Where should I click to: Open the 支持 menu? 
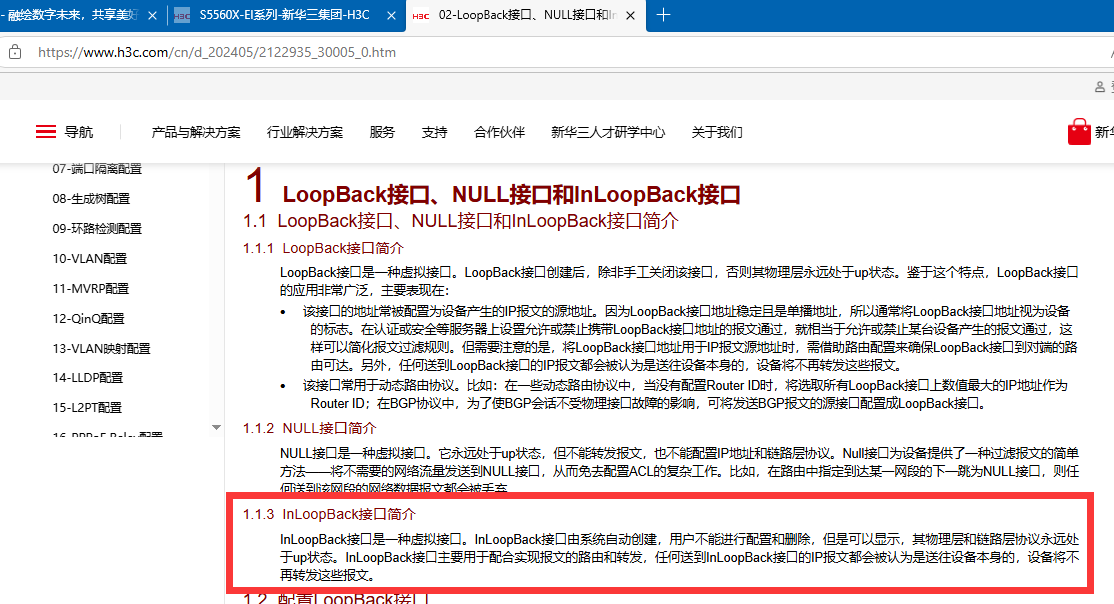coord(434,132)
